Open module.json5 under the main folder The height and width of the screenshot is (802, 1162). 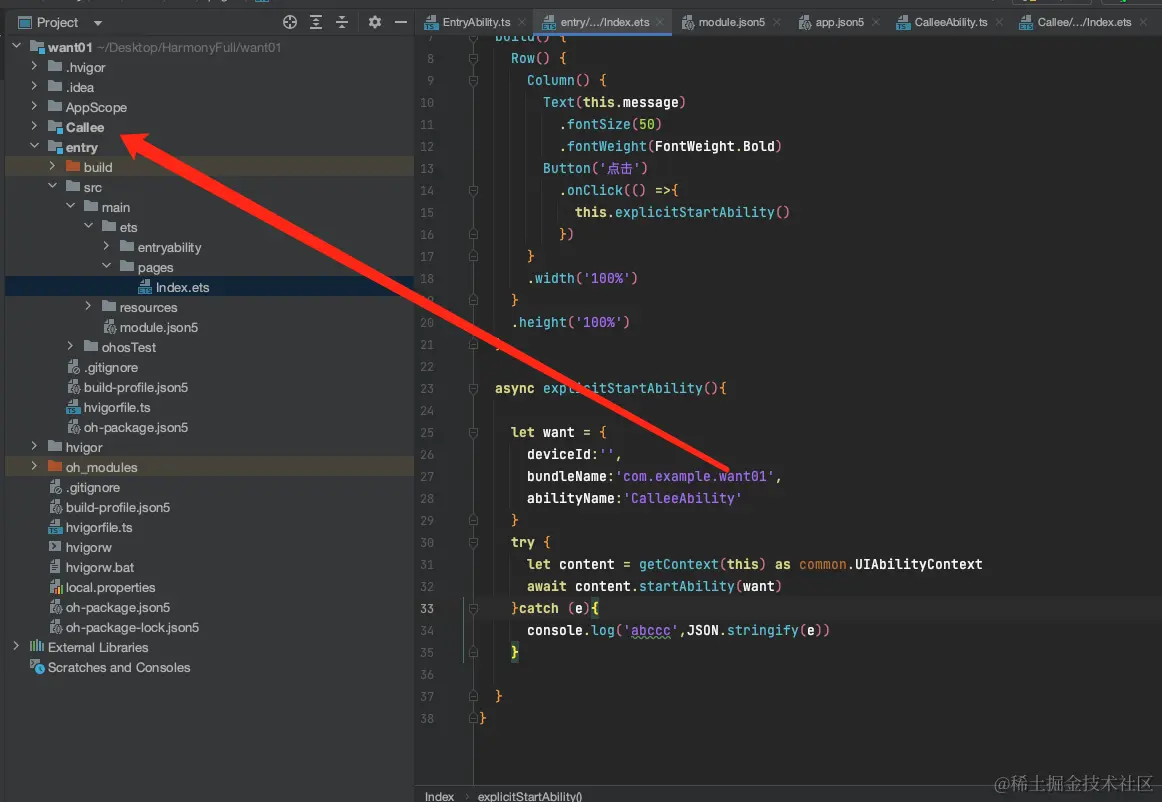(x=159, y=327)
